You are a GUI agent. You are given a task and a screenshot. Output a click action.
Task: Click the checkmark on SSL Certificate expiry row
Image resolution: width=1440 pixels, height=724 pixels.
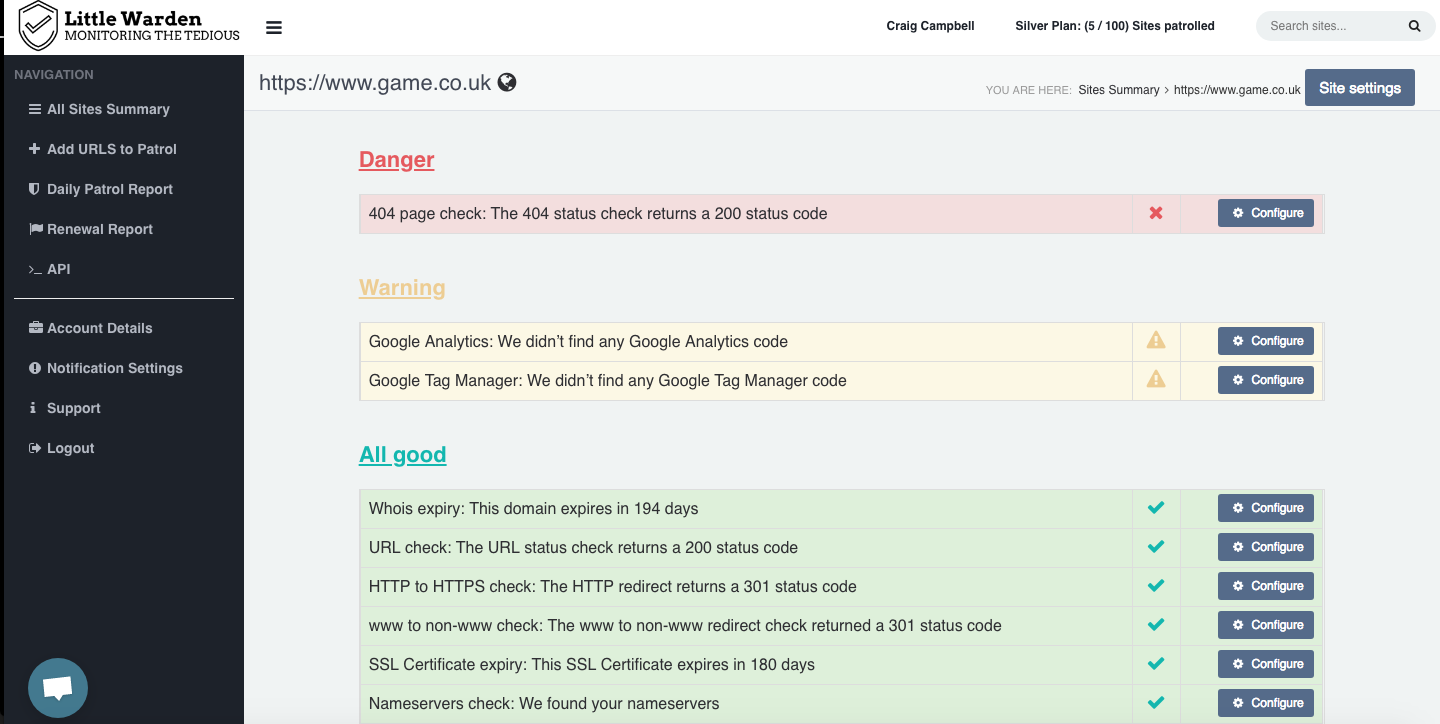click(1156, 664)
